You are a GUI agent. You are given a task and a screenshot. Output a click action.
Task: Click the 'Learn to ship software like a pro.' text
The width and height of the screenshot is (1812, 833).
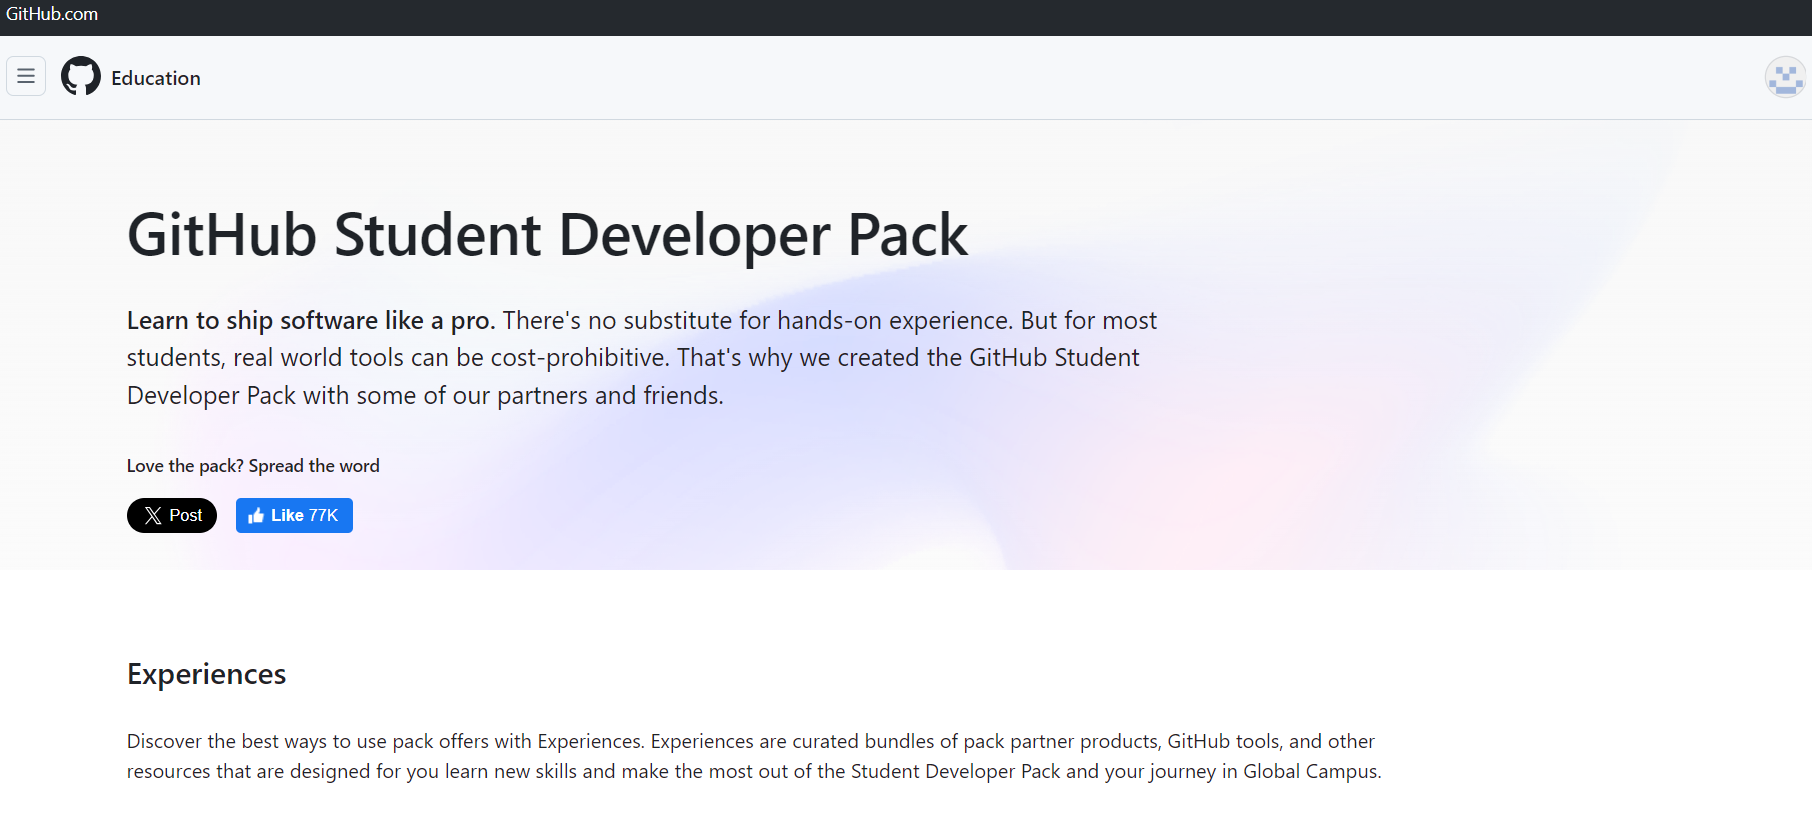tap(311, 320)
